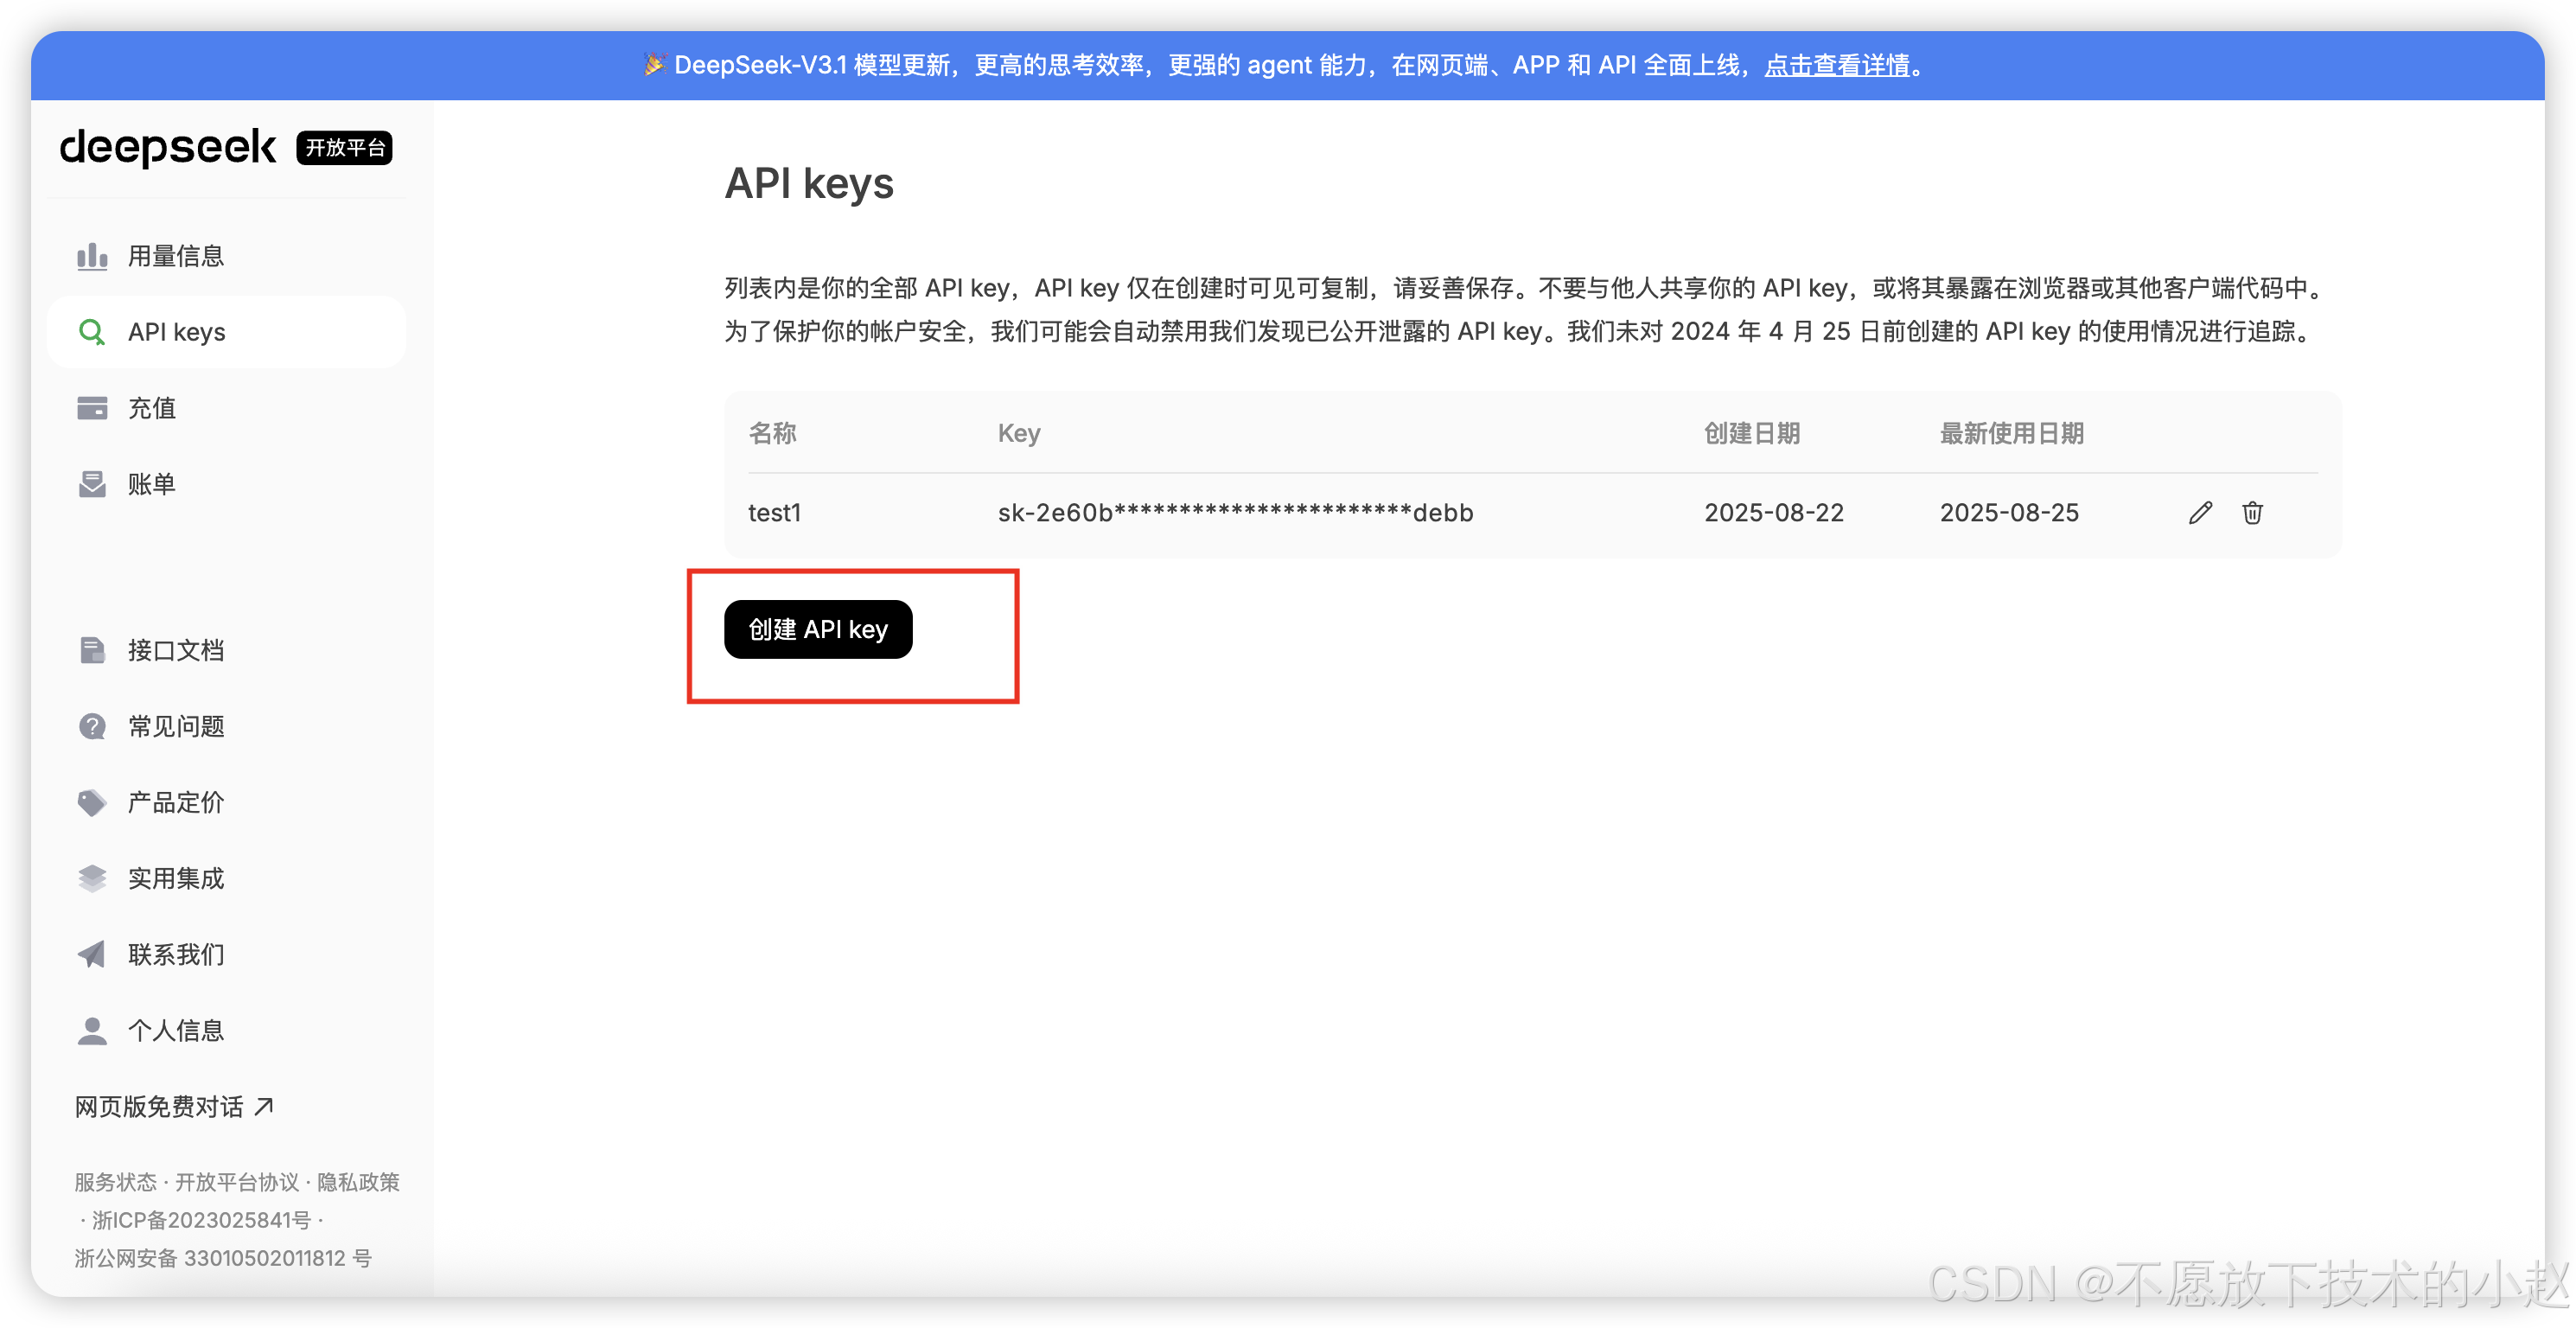Go to 产品定价 page
2576x1328 pixels.
tap(226, 802)
